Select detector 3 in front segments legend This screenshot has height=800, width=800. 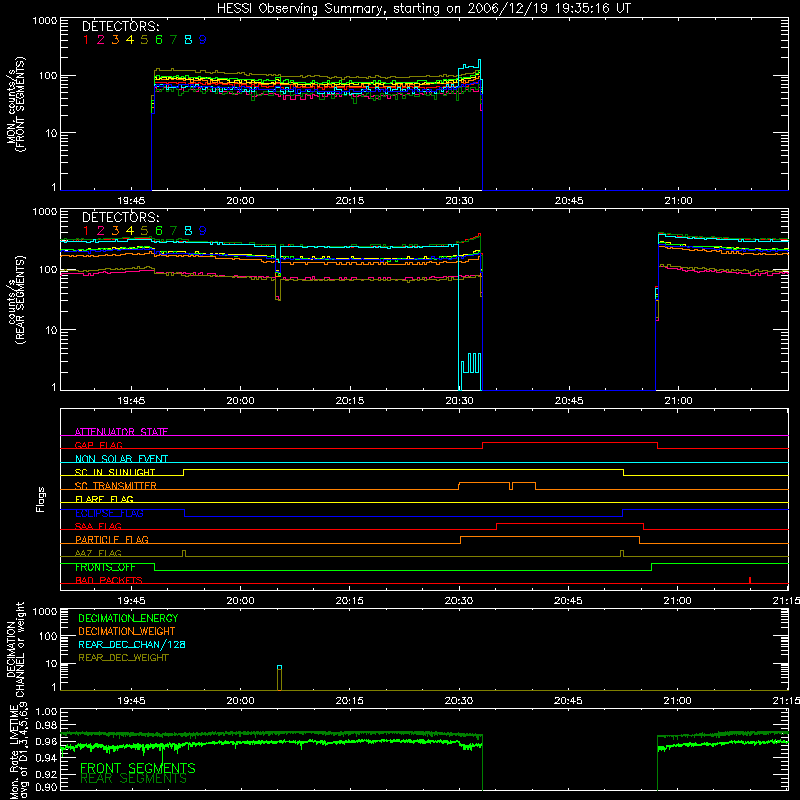pyautogui.click(x=115, y=40)
